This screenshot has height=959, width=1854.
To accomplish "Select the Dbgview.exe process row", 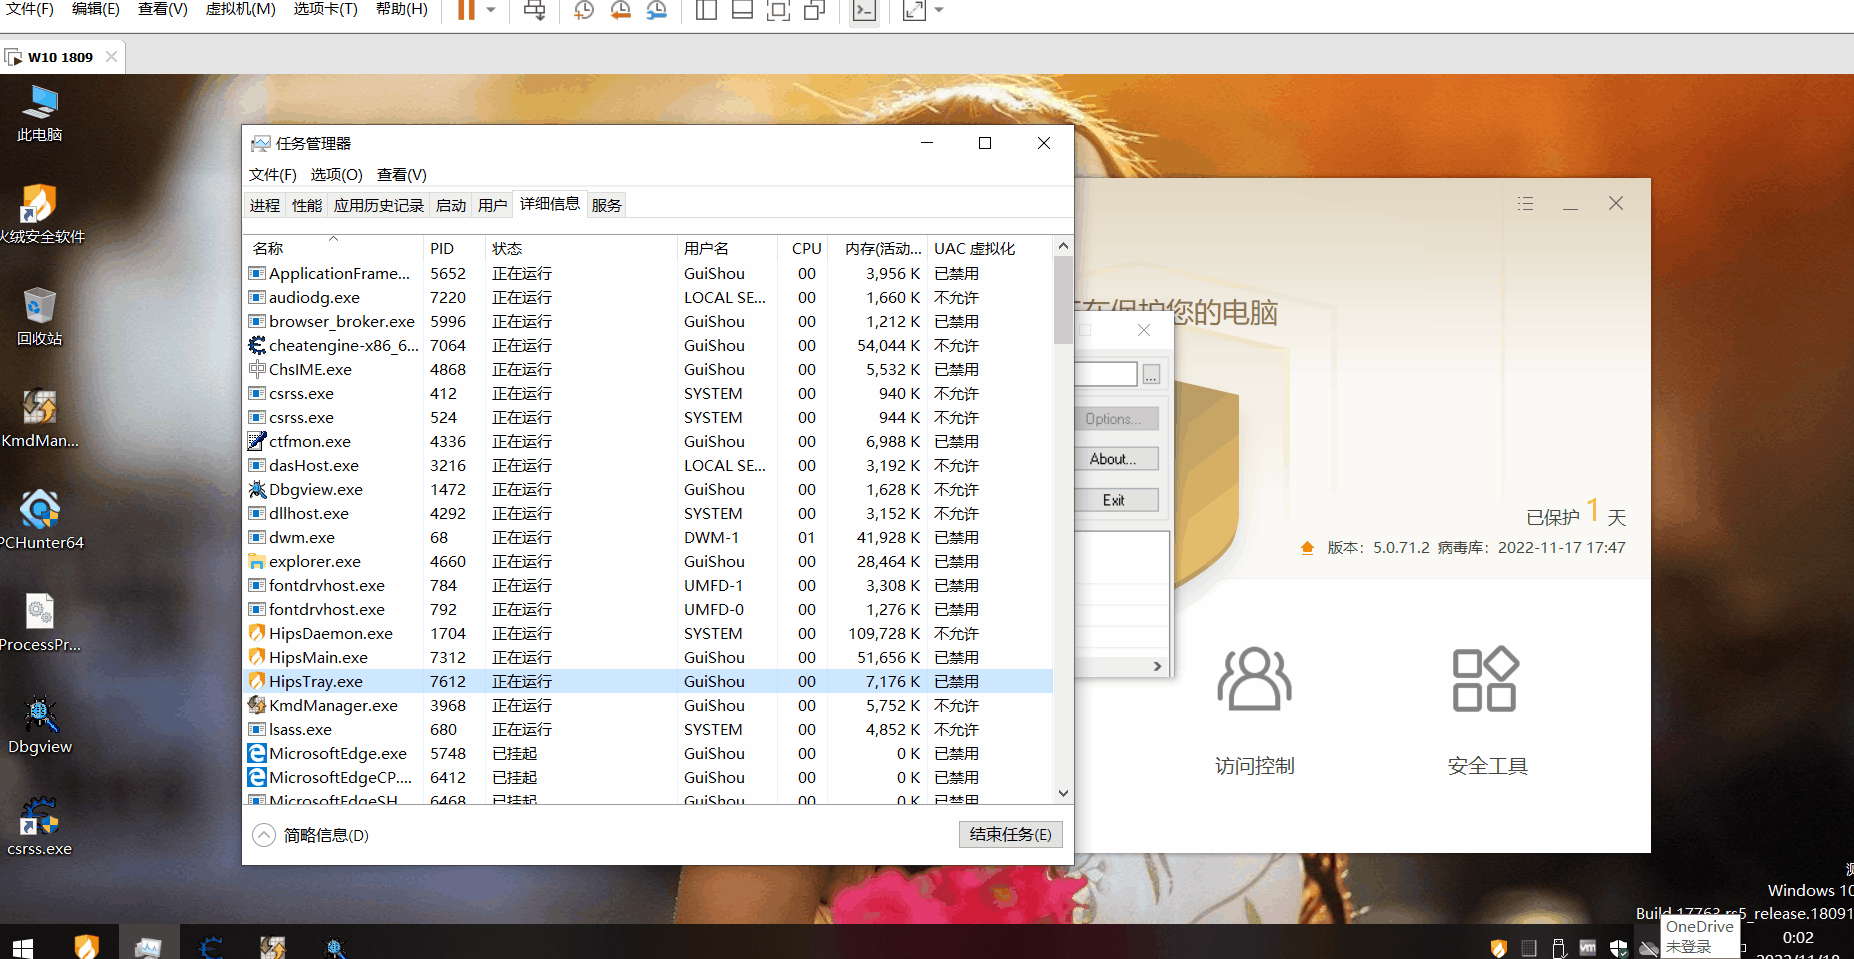I will tap(648, 490).
